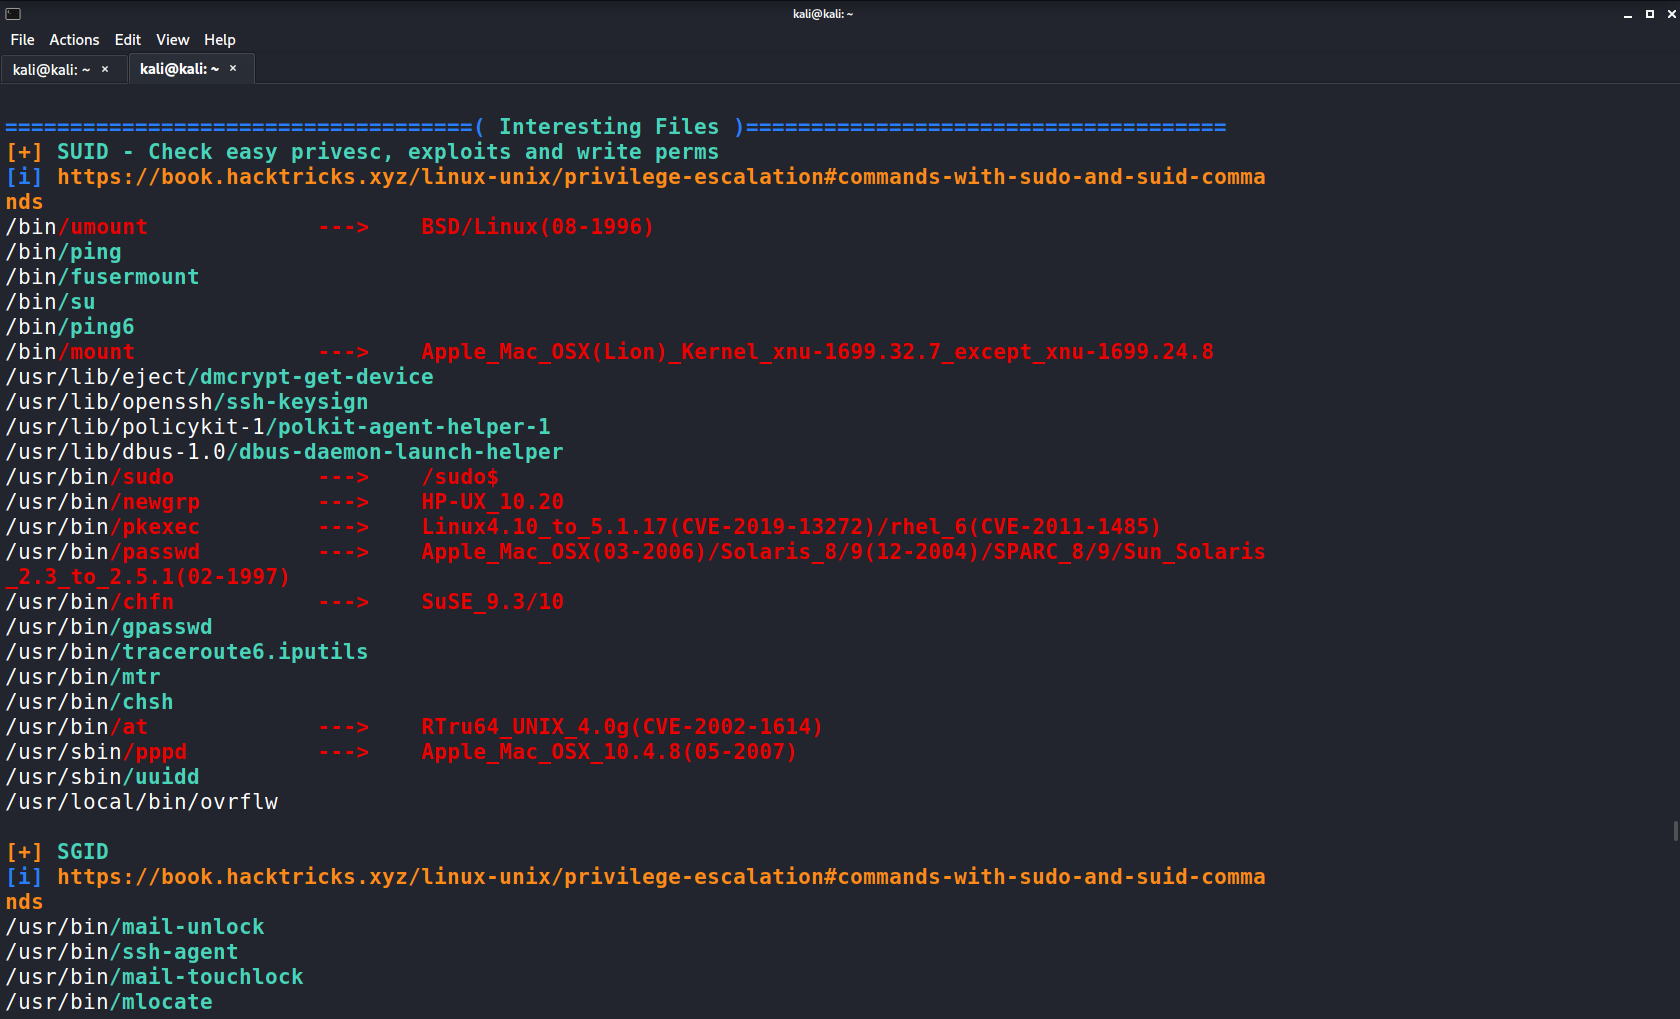The width and height of the screenshot is (1680, 1019).
Task: Click the CVE-2019-13272 exploit reference
Action: tap(766, 527)
